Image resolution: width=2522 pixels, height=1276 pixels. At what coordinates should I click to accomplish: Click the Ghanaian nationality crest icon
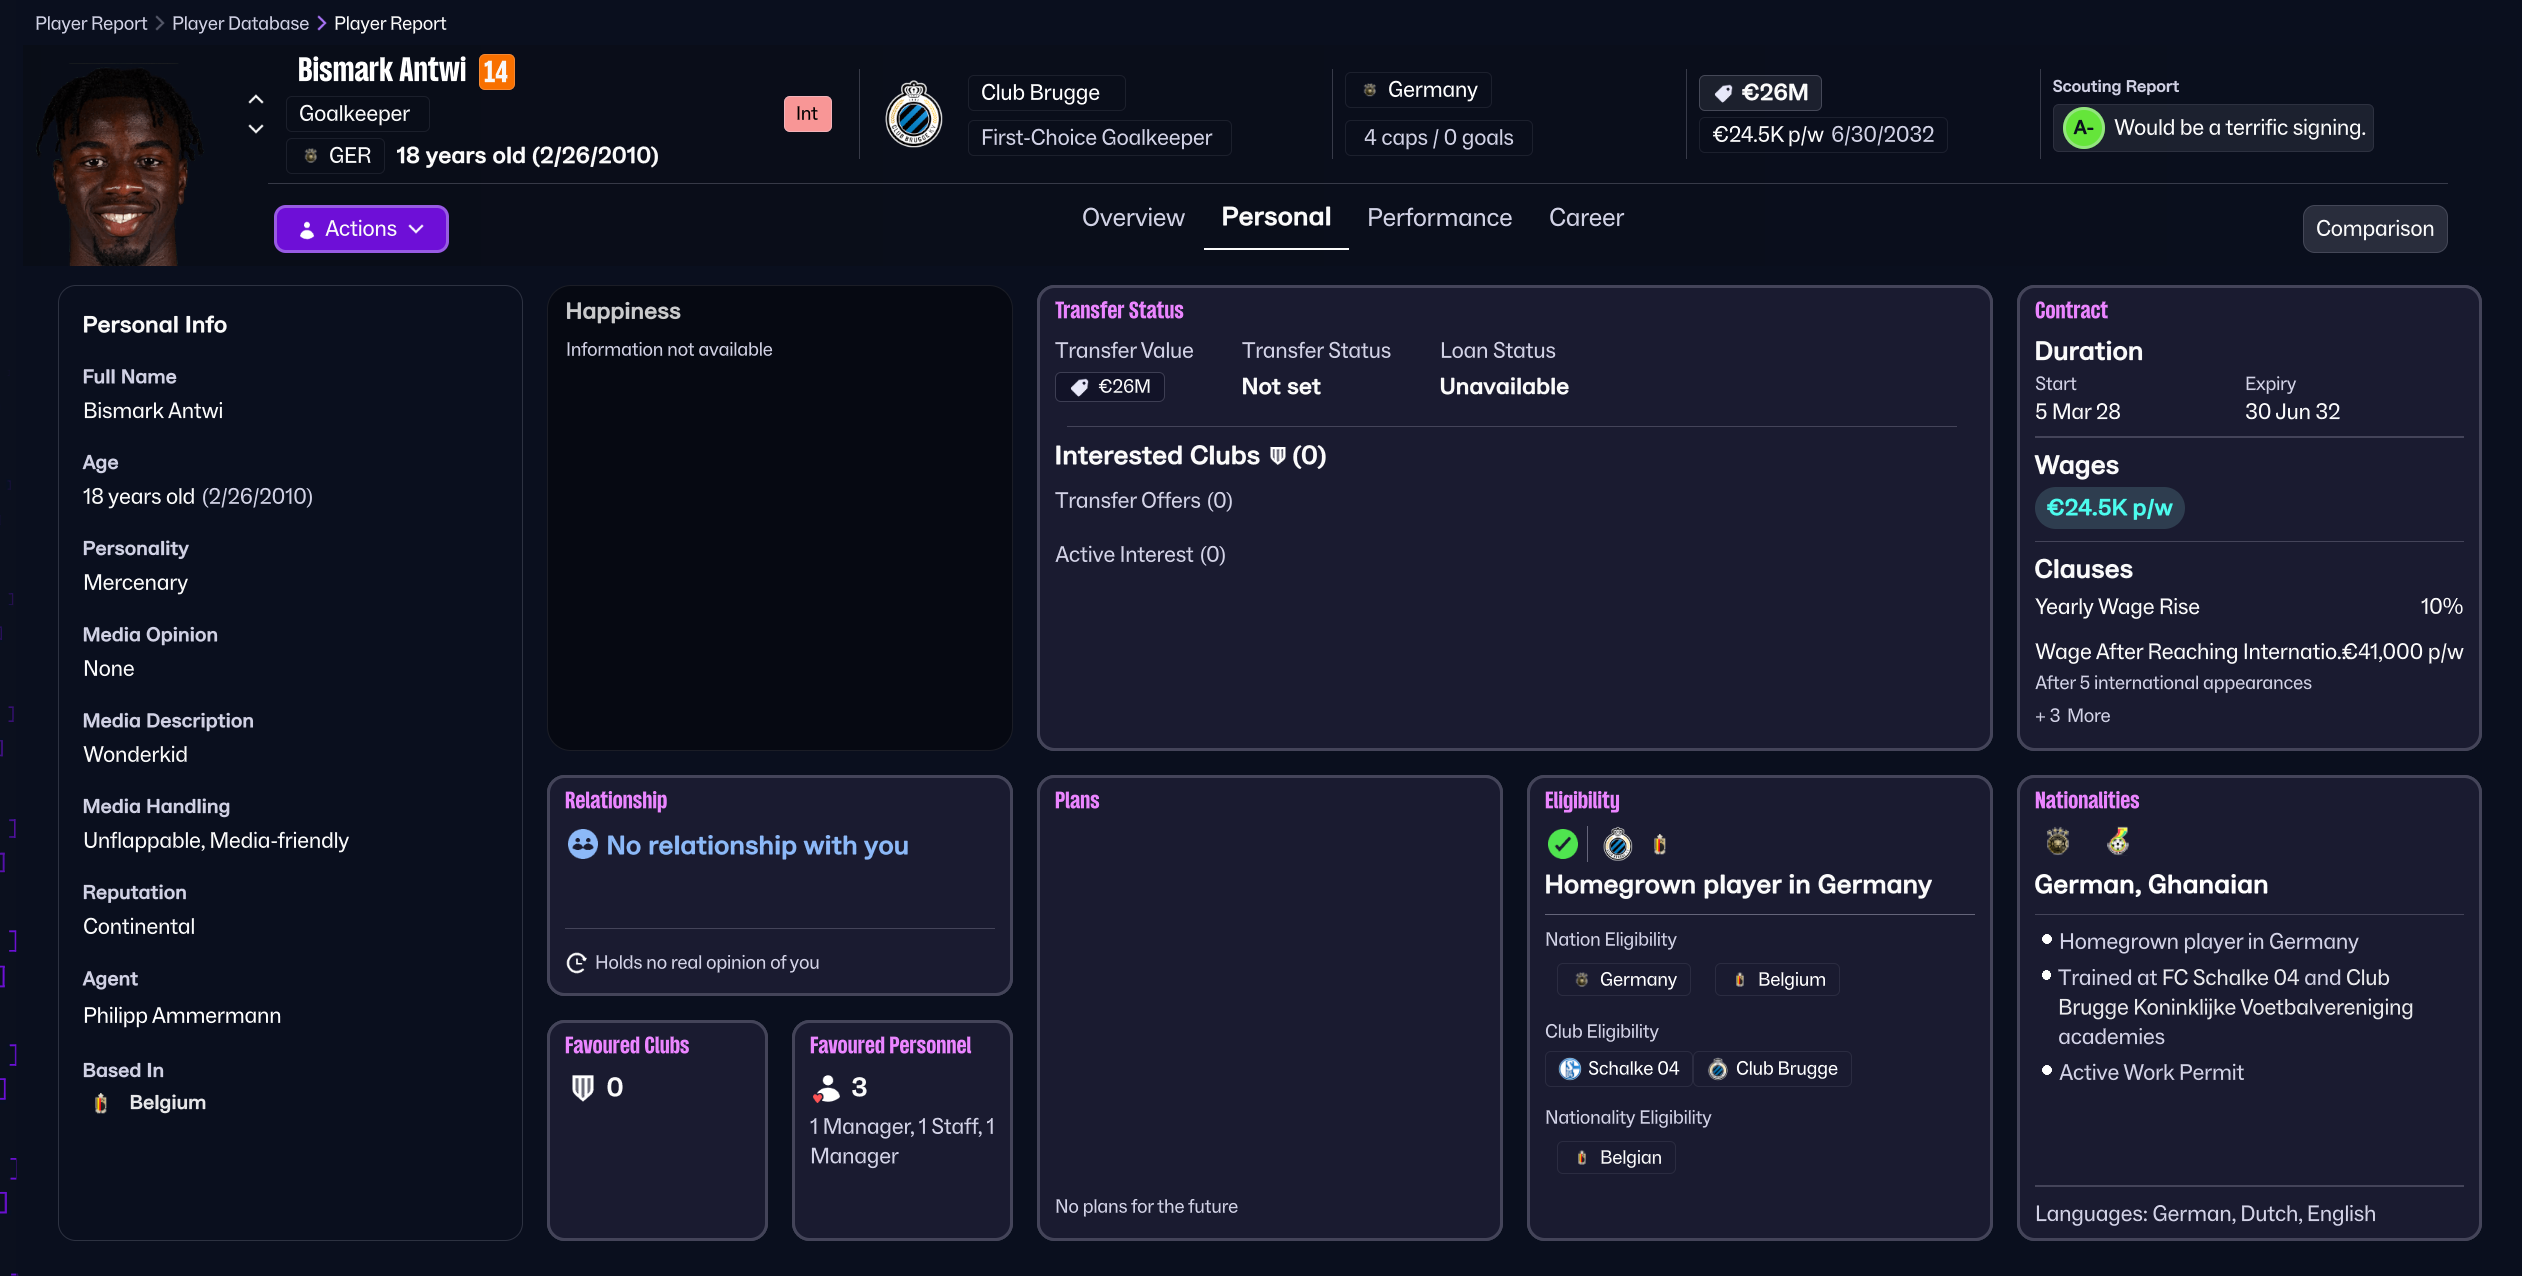2118,841
